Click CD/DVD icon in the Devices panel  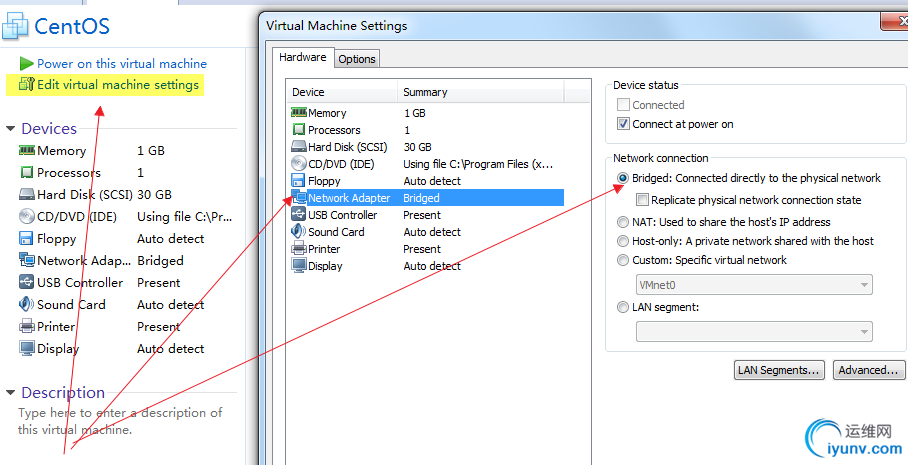(x=27, y=217)
